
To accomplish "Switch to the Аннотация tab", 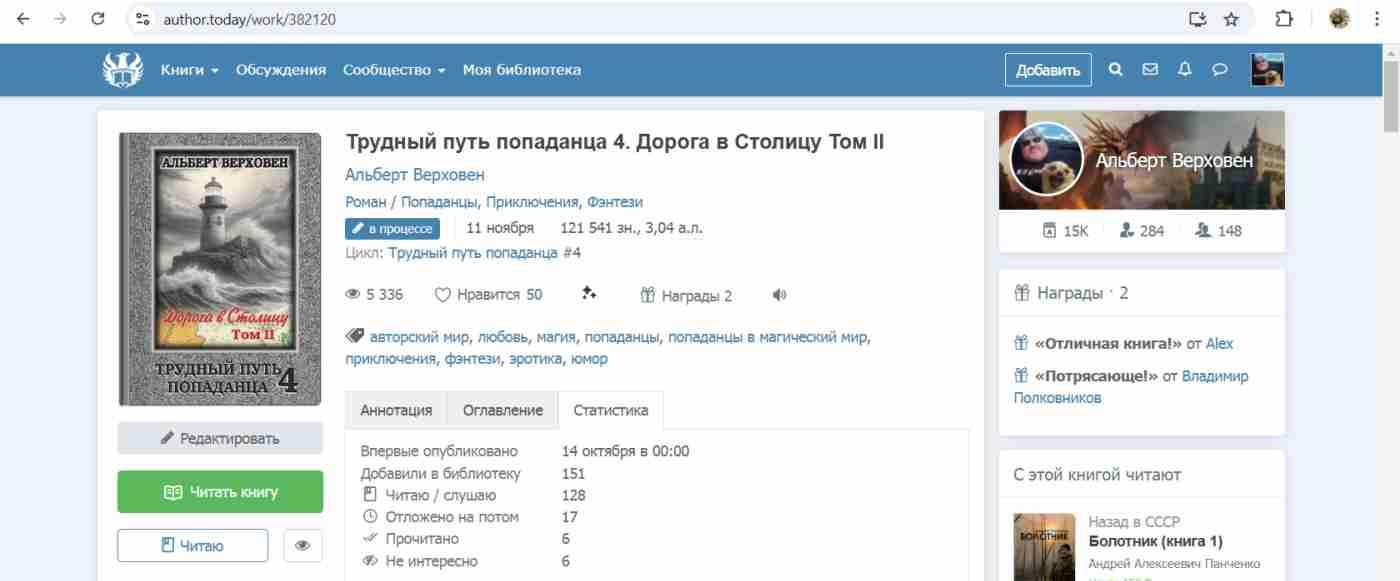I will pos(396,410).
